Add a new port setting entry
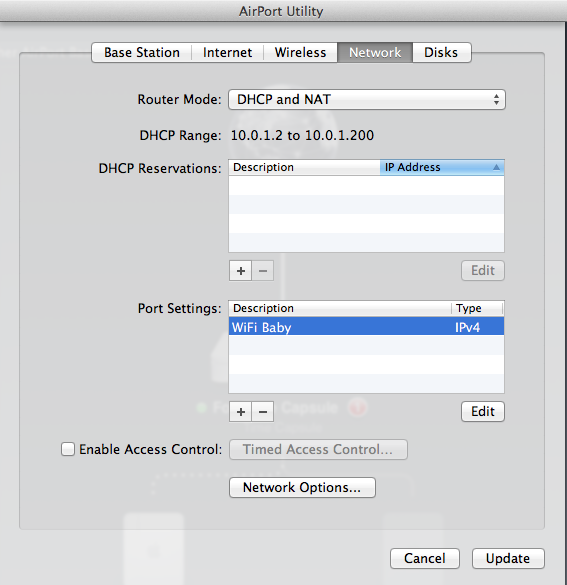Viewport: 567px width, 585px height. 241,412
